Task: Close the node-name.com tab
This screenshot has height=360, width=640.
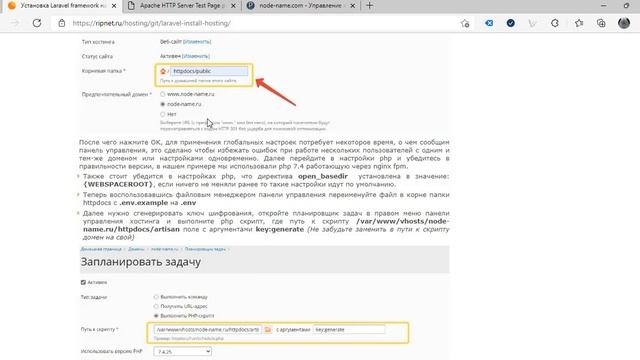Action: pos(353,6)
